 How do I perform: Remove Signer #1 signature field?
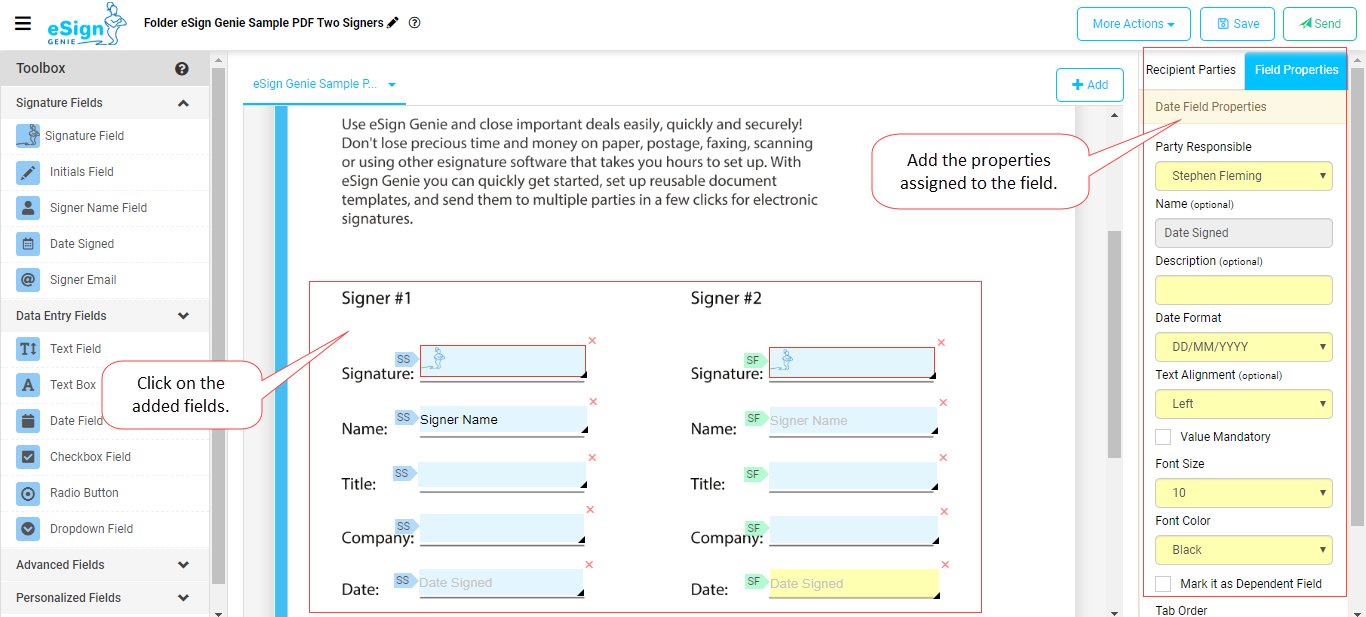click(x=592, y=341)
